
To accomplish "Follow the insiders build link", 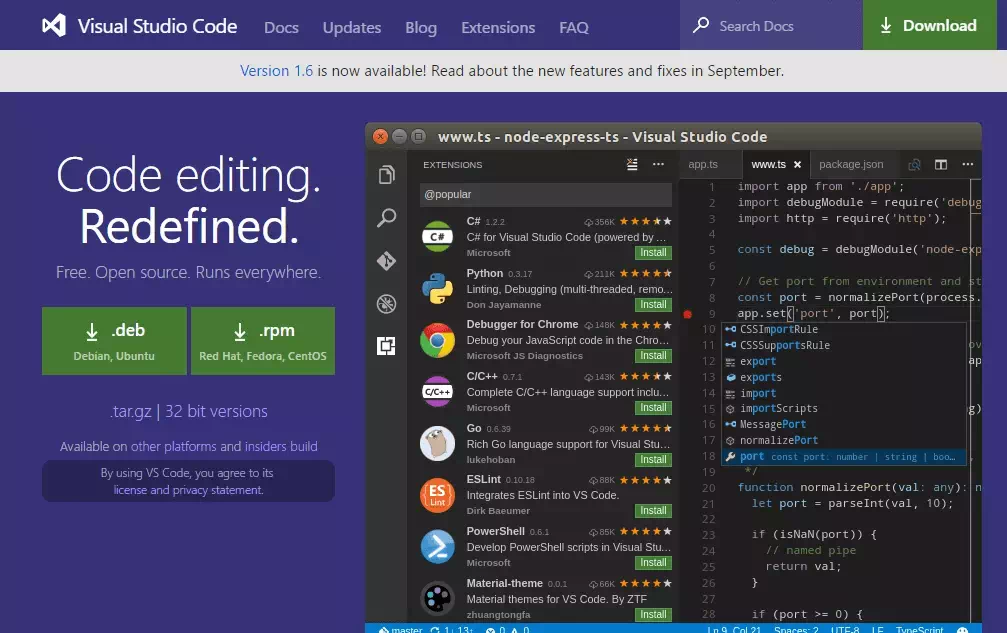I will click(x=281, y=446).
